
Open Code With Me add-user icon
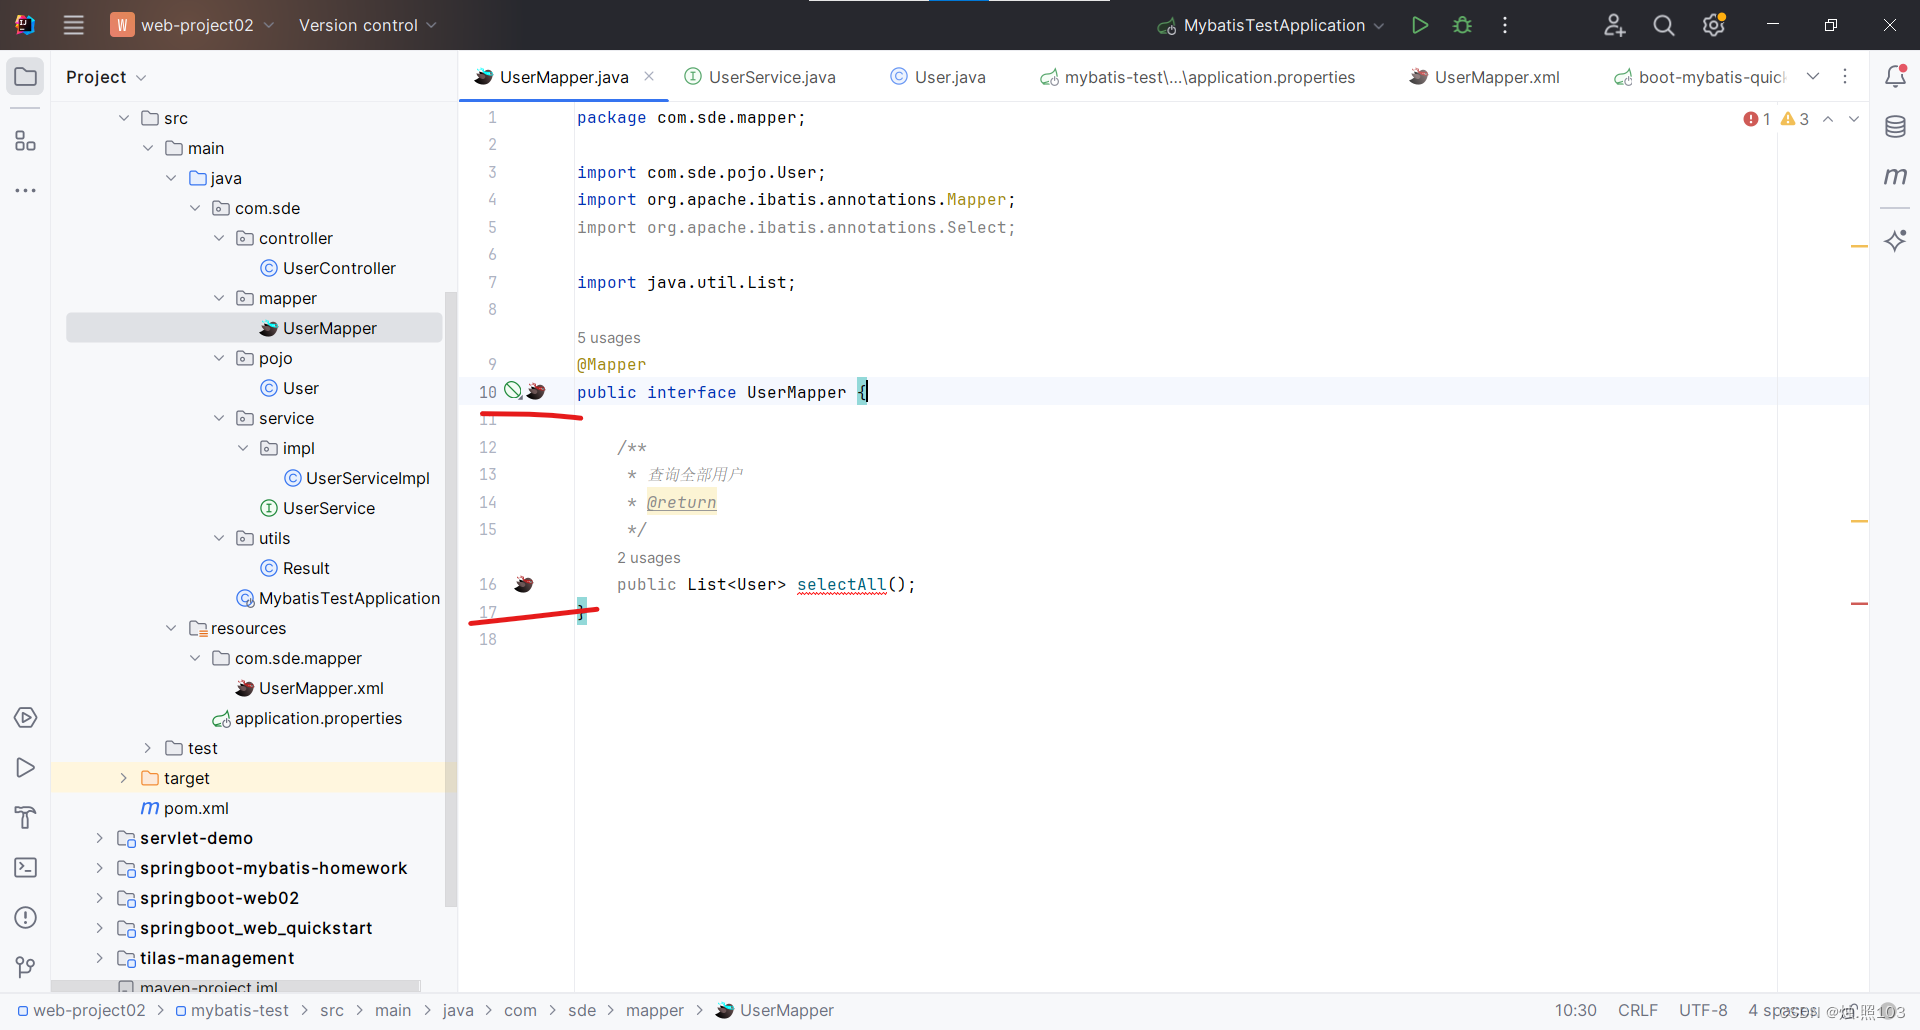pos(1614,25)
